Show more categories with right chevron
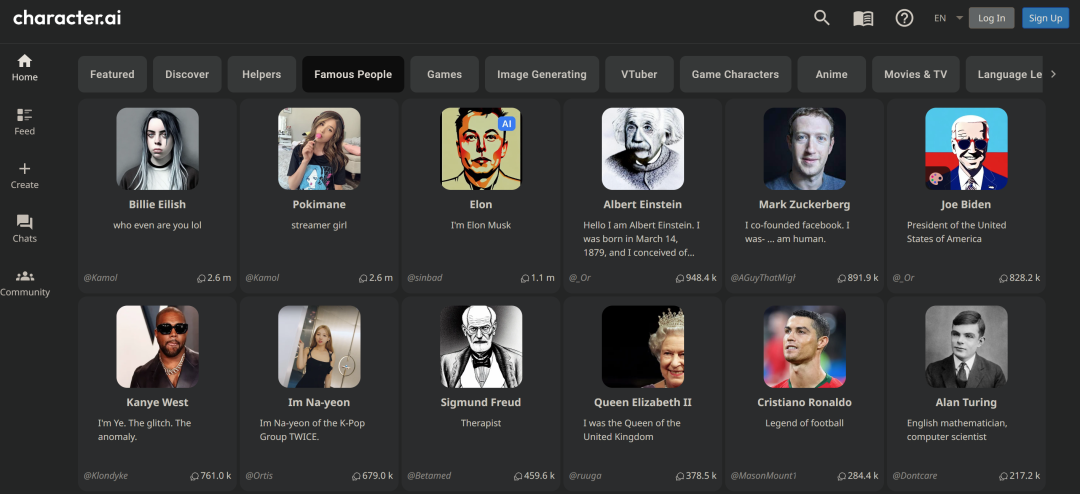The image size is (1080, 494). coord(1053,74)
